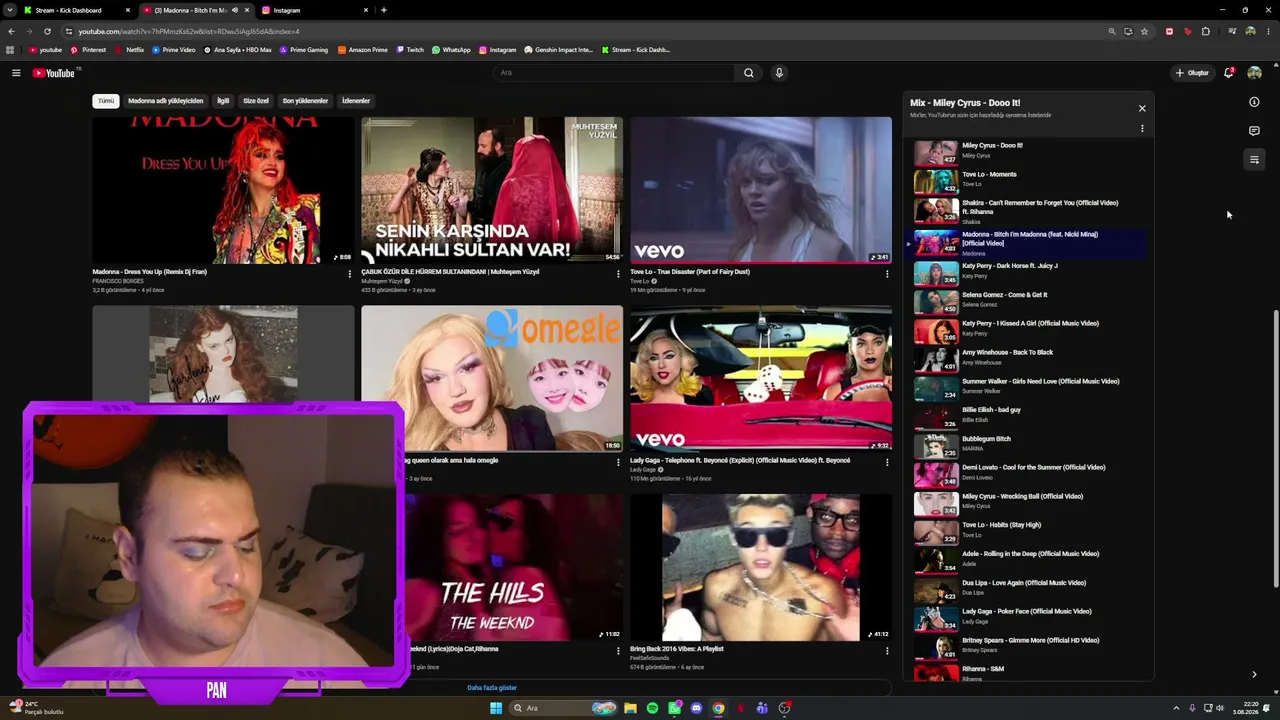Select the İzlenenler filter chip
Viewport: 1280px width, 720px height.
point(356,101)
